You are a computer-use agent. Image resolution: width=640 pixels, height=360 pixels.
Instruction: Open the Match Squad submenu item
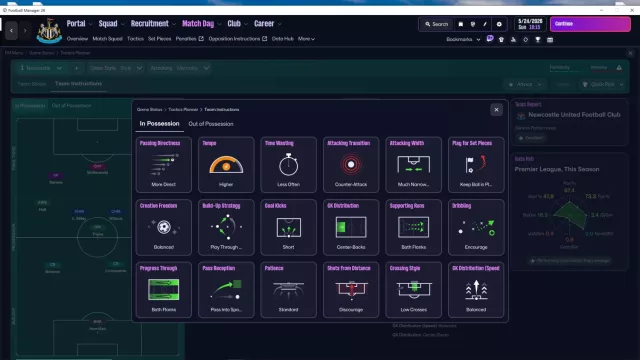coord(107,39)
